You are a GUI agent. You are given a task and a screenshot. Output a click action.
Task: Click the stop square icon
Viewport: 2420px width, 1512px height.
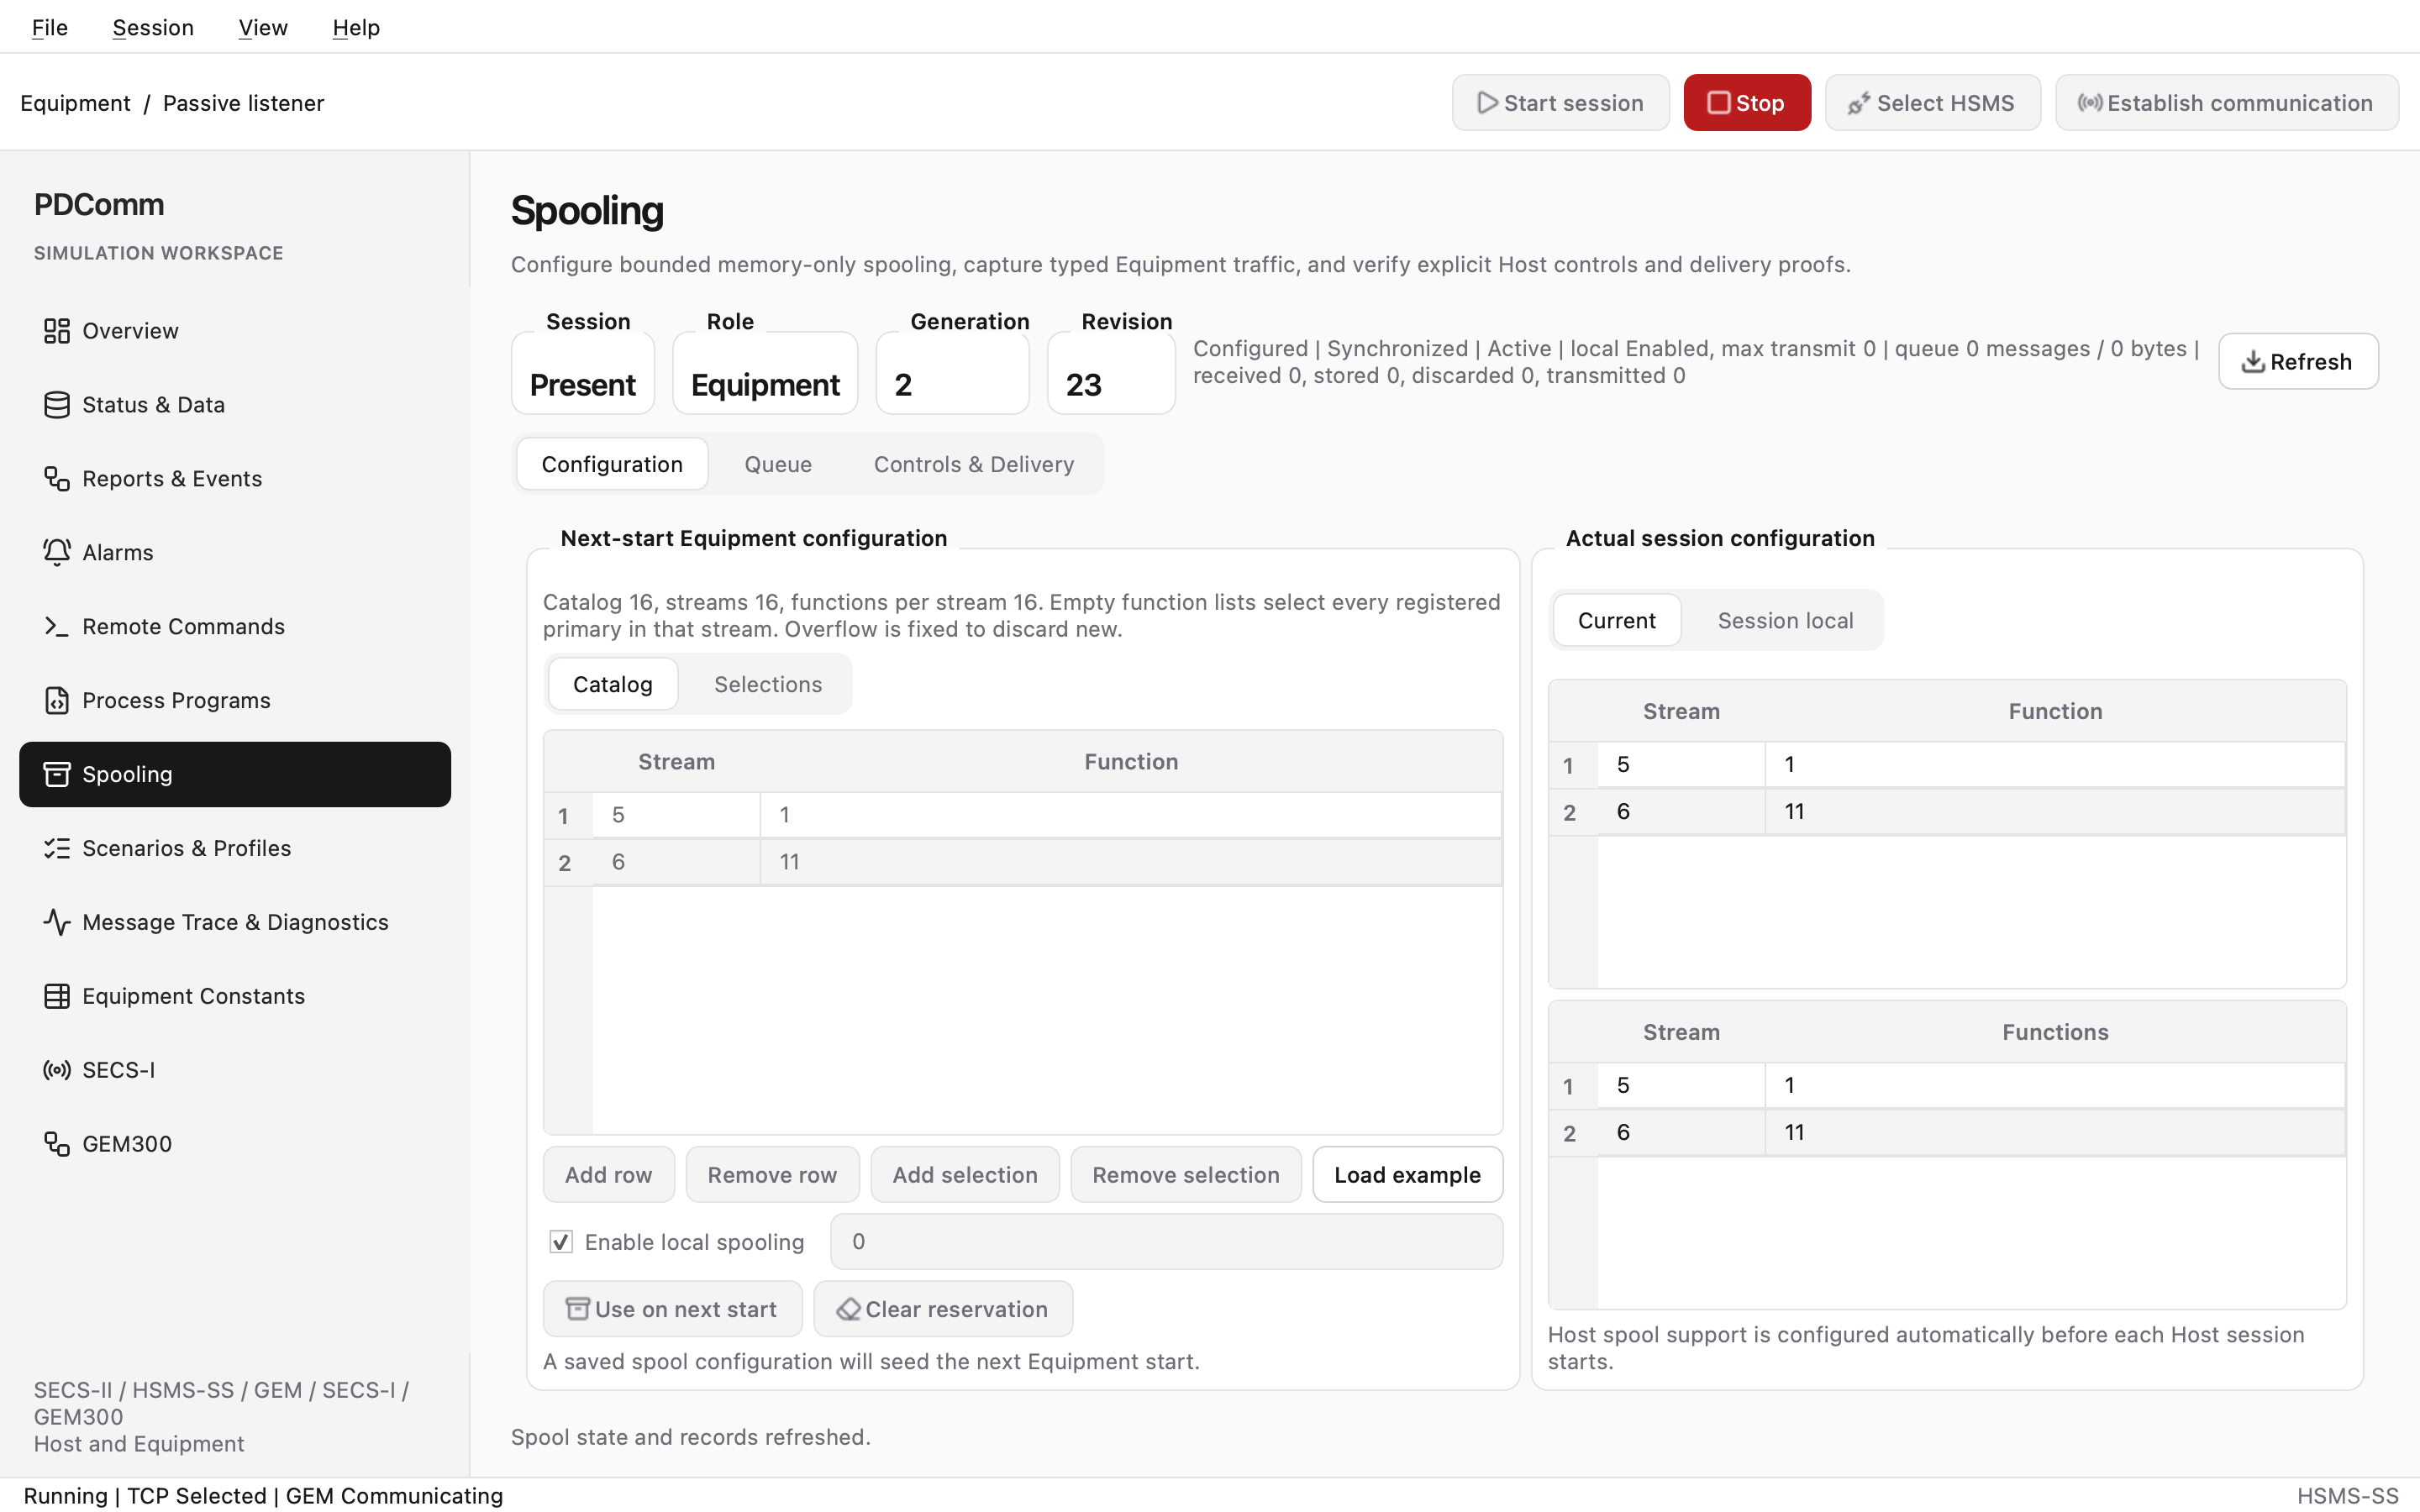(1718, 103)
